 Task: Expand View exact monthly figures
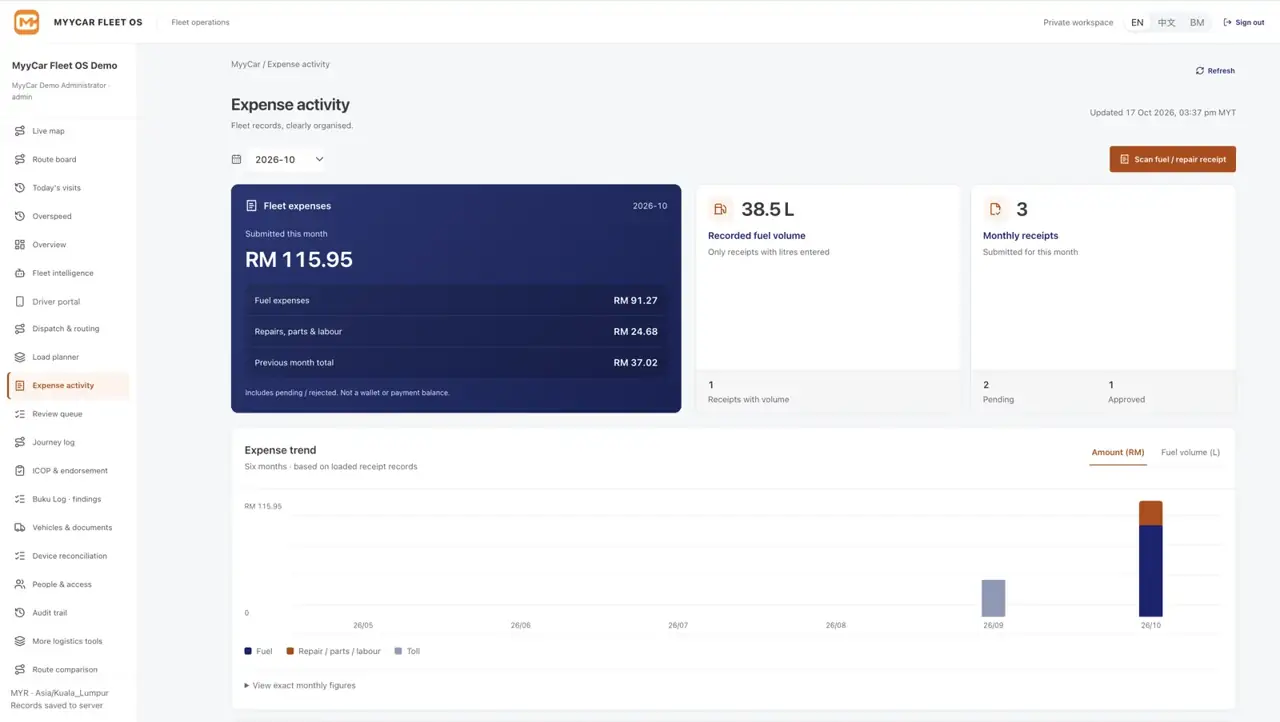click(x=300, y=686)
